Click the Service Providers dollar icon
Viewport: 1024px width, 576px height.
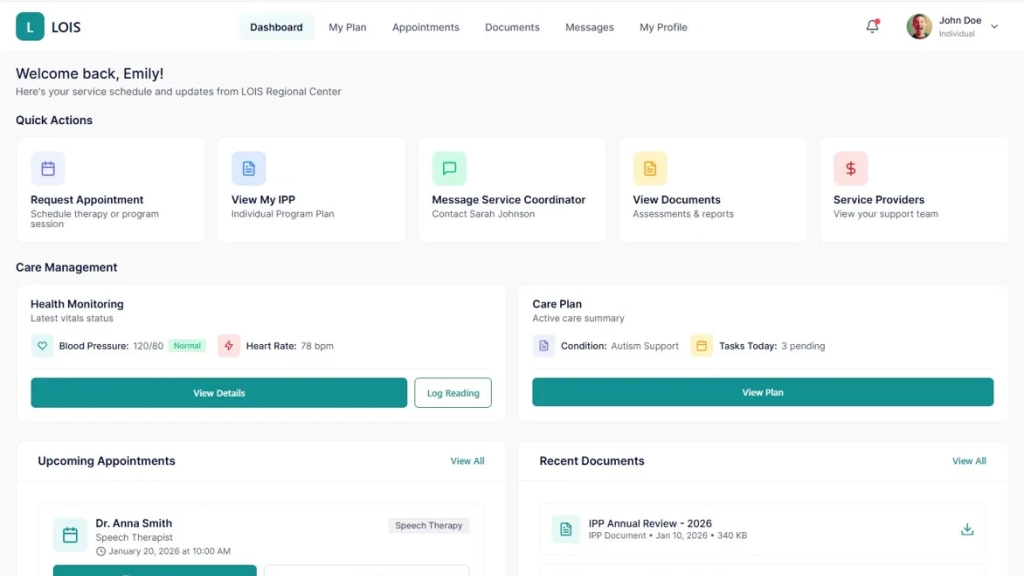pyautogui.click(x=850, y=168)
